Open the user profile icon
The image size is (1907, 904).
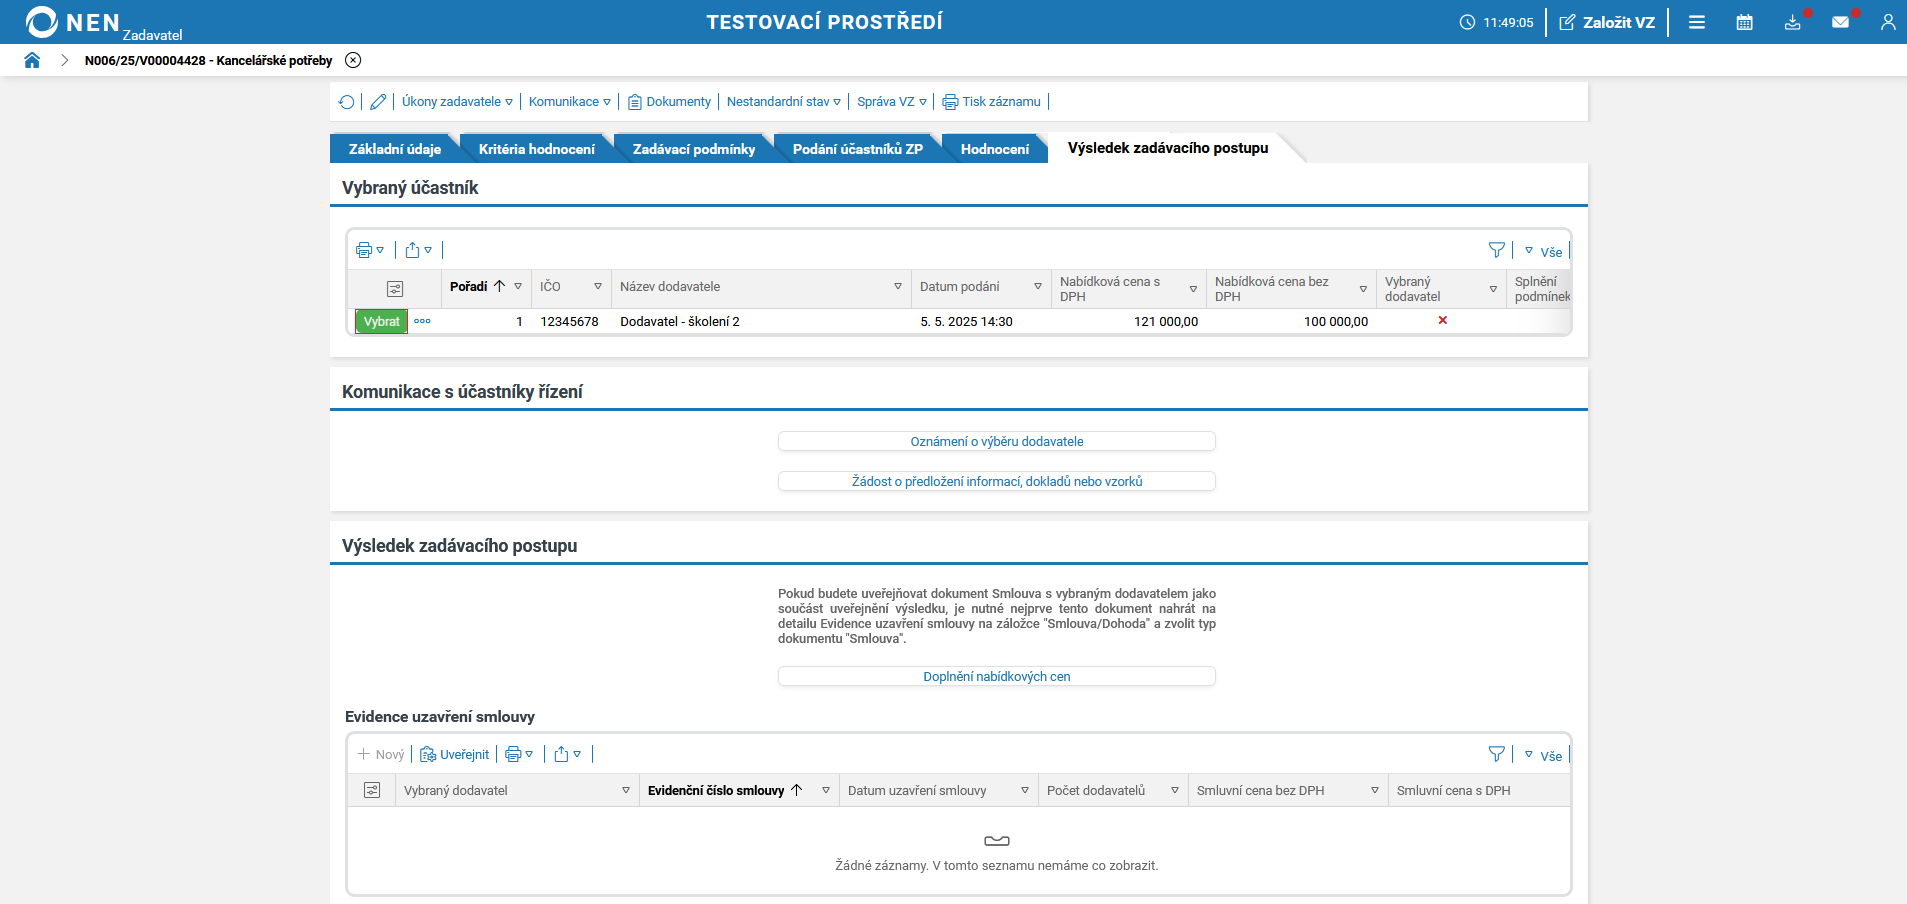tap(1888, 22)
